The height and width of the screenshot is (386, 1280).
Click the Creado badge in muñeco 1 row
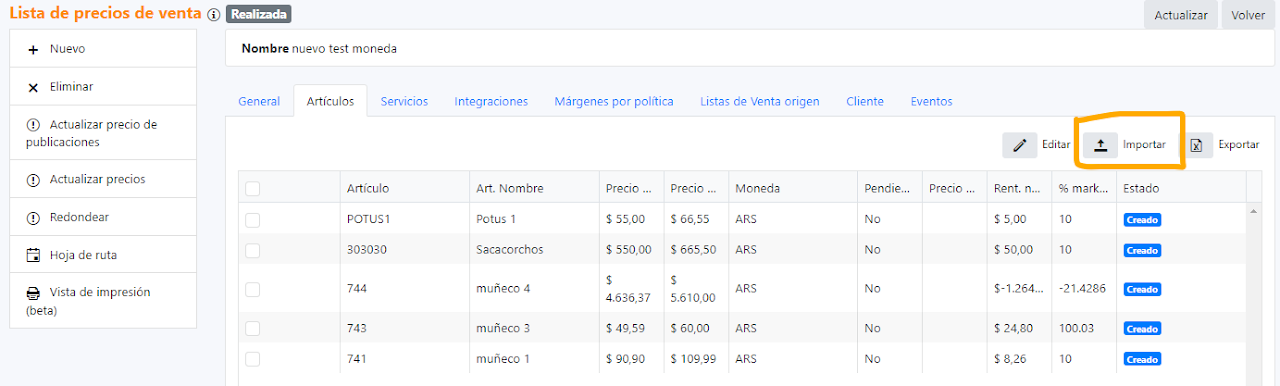(1142, 360)
